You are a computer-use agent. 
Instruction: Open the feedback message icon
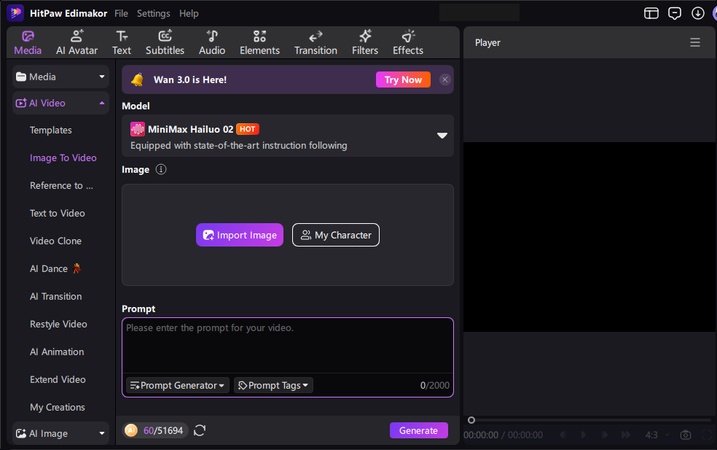pyautogui.click(x=674, y=13)
